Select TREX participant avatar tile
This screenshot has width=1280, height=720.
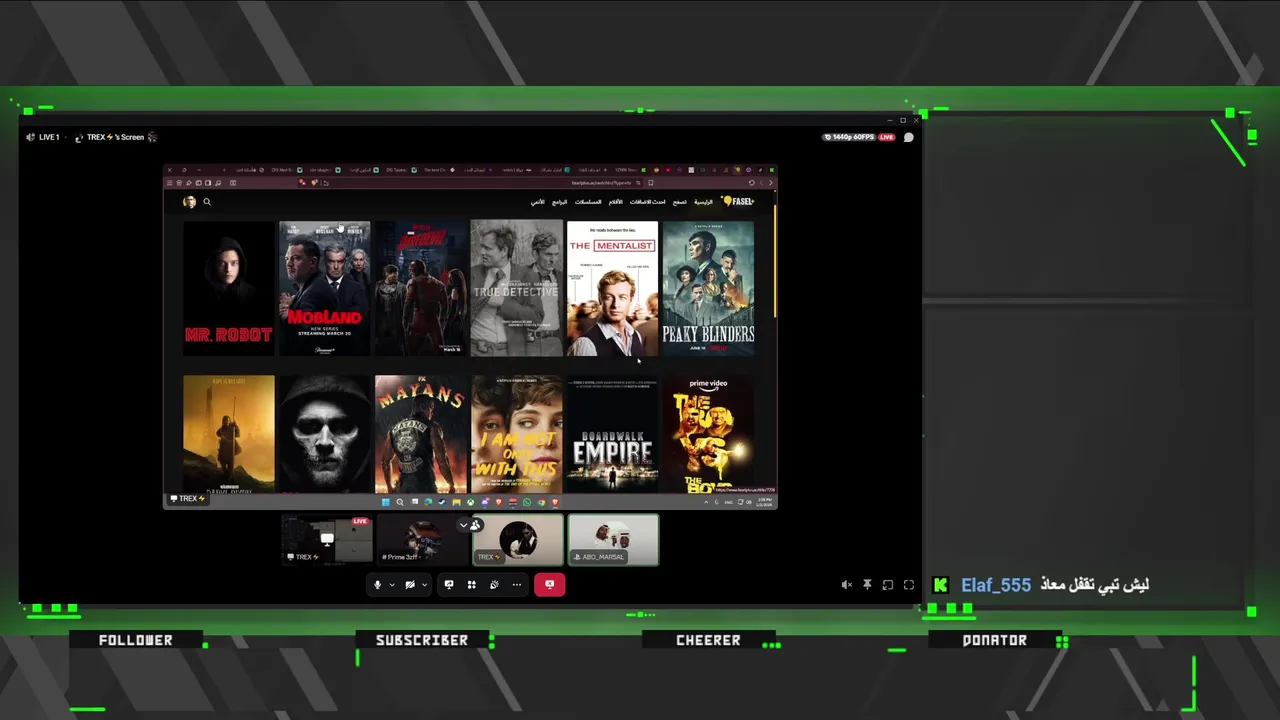(517, 540)
